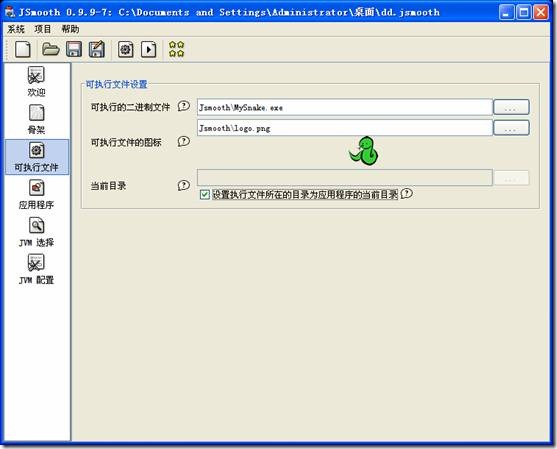Click help icon beside 可执行的二进制文件

tap(184, 106)
